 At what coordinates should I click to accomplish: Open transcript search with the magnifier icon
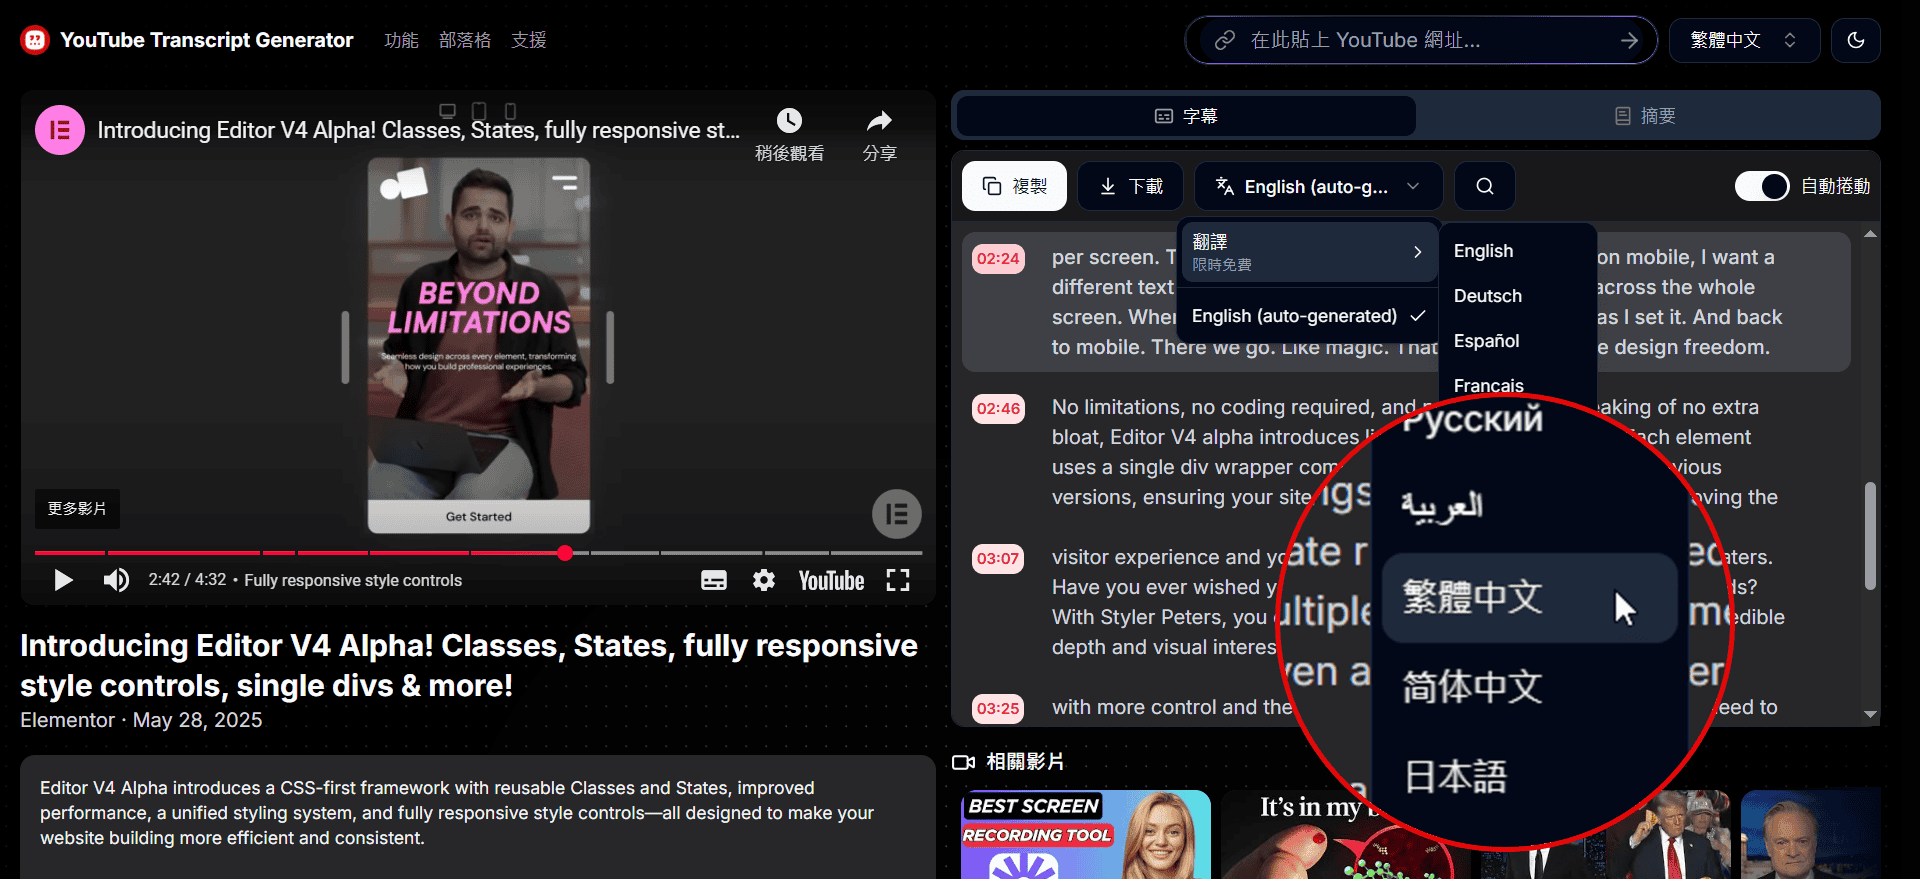[1484, 187]
